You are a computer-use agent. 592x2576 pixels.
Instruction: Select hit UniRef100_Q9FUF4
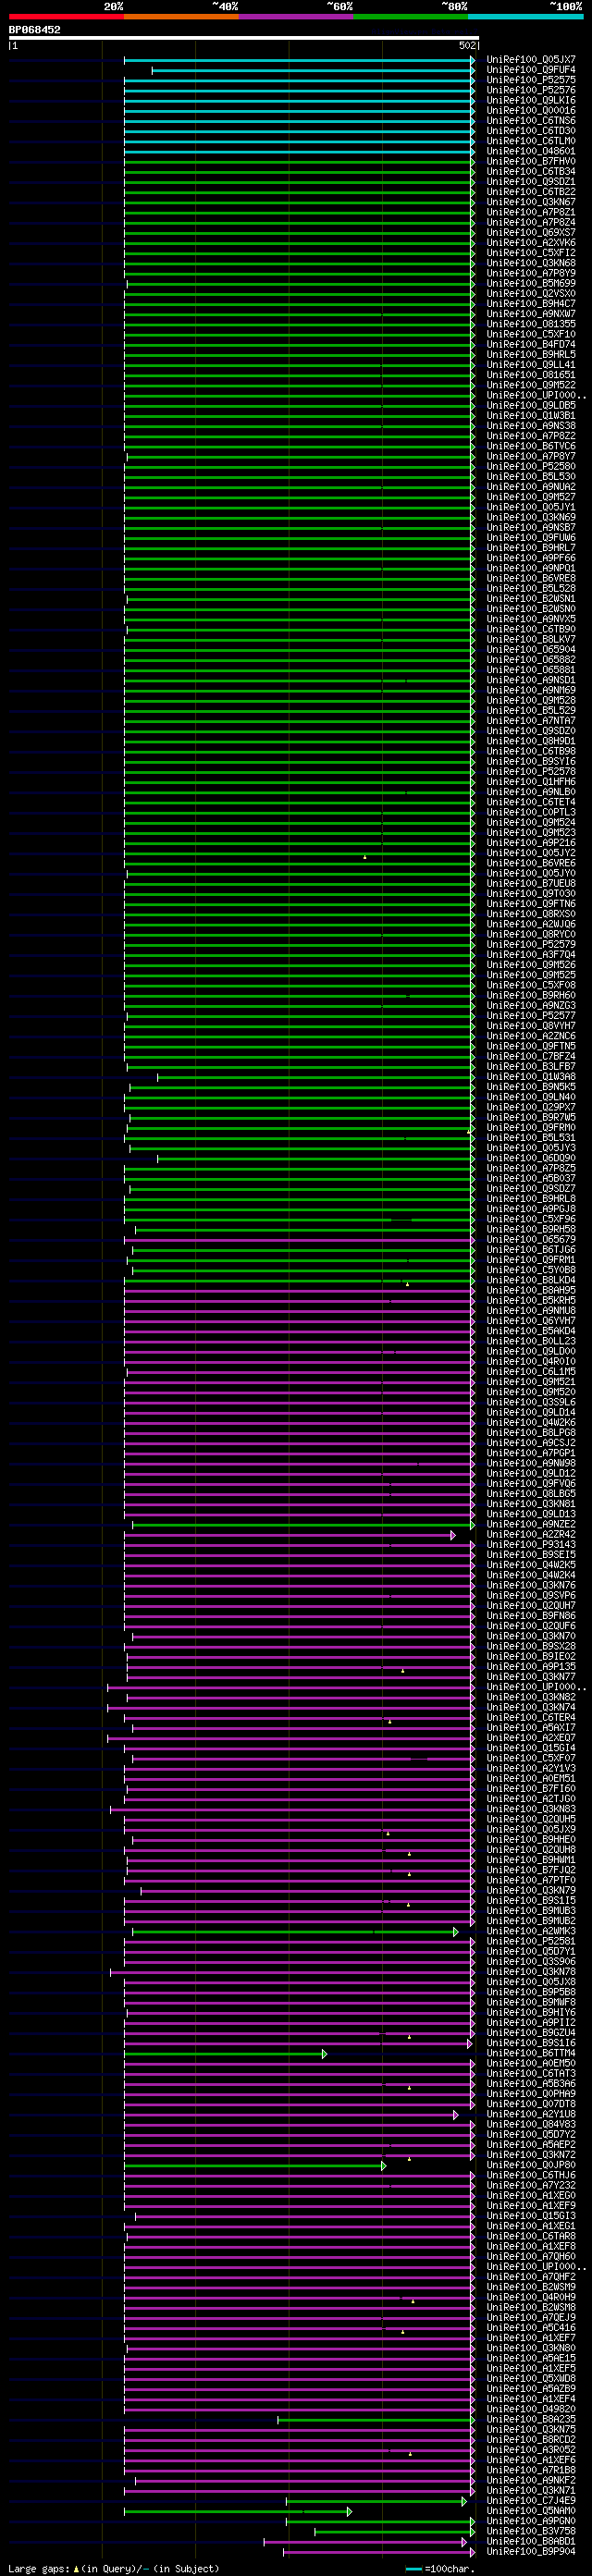click(x=531, y=70)
